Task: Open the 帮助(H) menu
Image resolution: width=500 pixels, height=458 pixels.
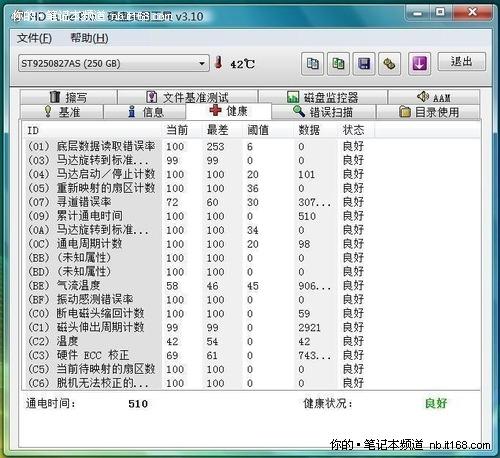Action: pyautogui.click(x=89, y=38)
